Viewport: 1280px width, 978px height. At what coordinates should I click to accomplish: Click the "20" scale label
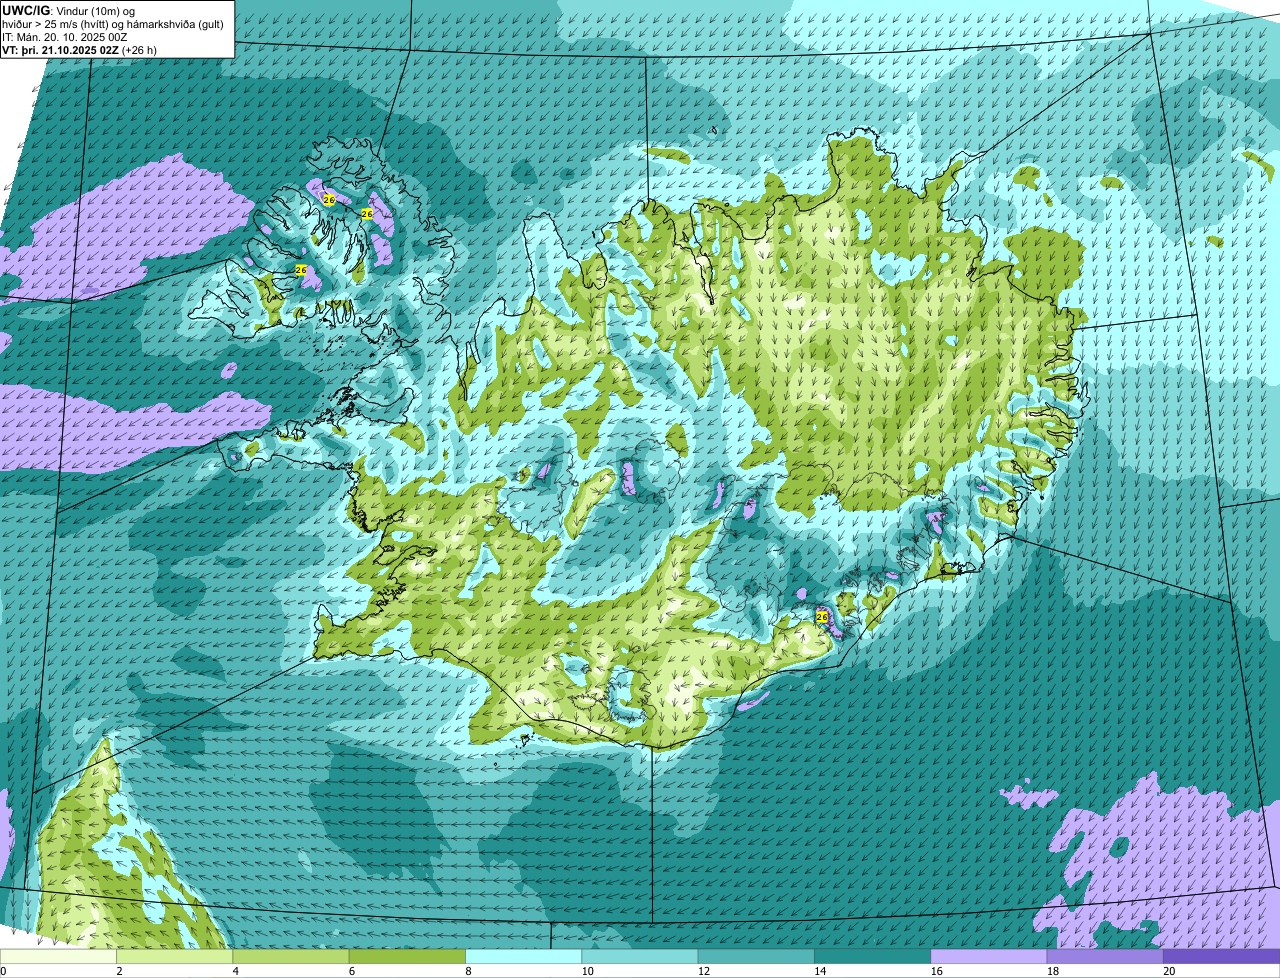1168,971
